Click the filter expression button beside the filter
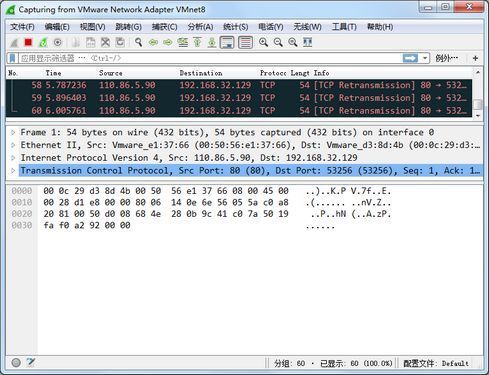This screenshot has width=489, height=375. [447, 58]
